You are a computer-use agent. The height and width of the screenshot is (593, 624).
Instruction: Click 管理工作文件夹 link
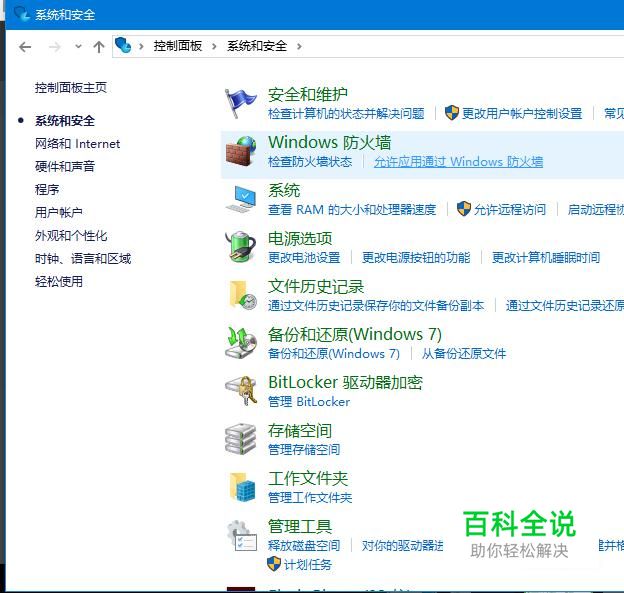coord(310,497)
